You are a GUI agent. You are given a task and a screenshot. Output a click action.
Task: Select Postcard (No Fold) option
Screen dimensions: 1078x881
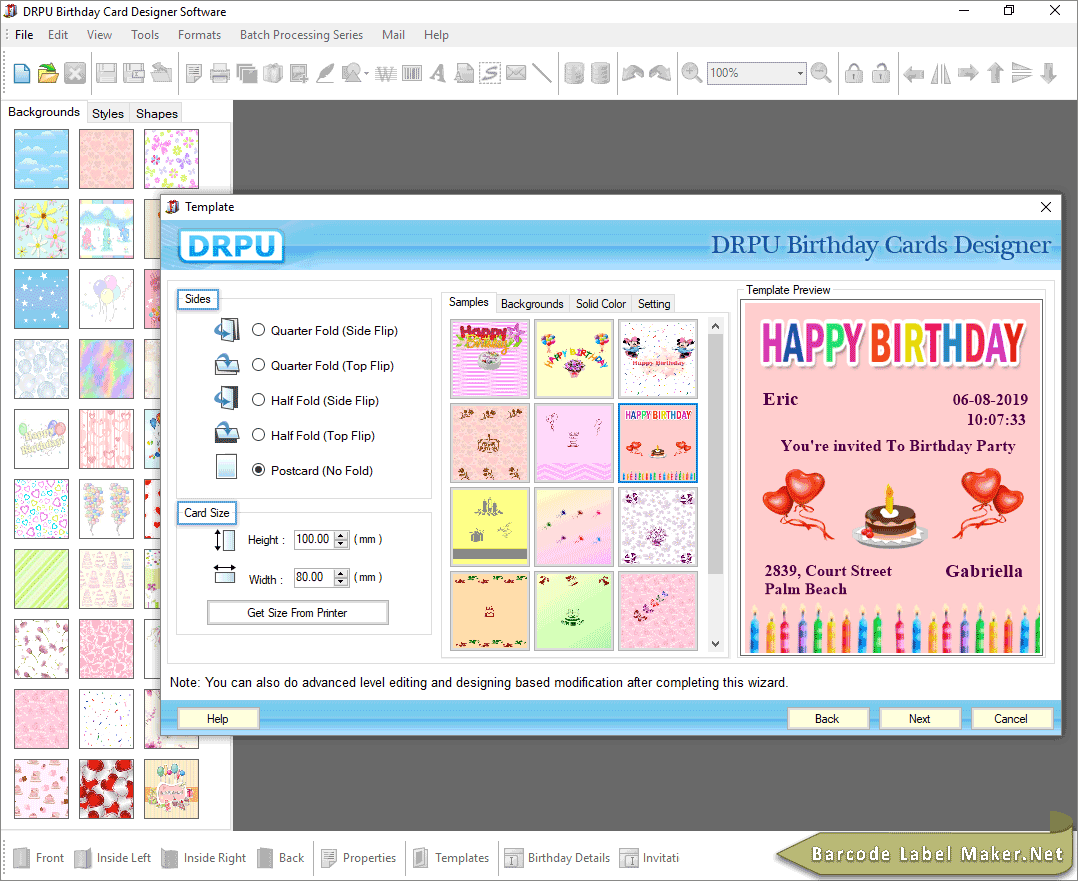[x=258, y=470]
